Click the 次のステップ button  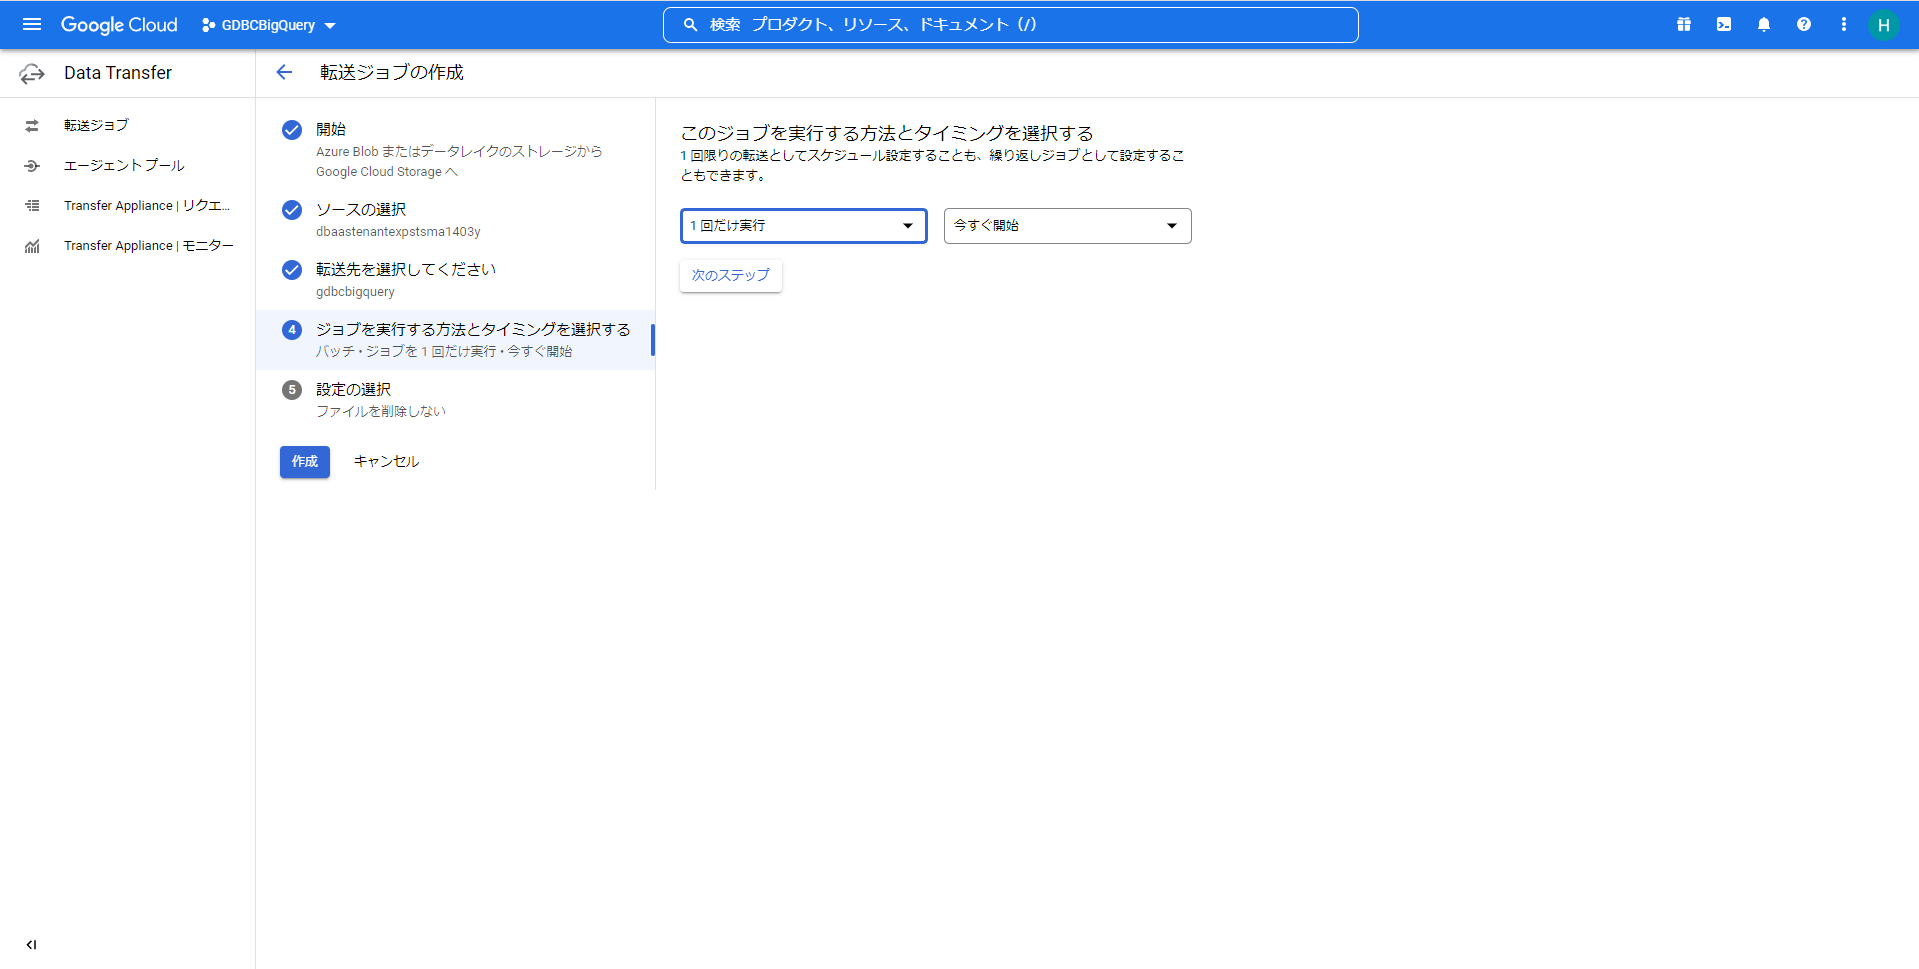(x=731, y=275)
